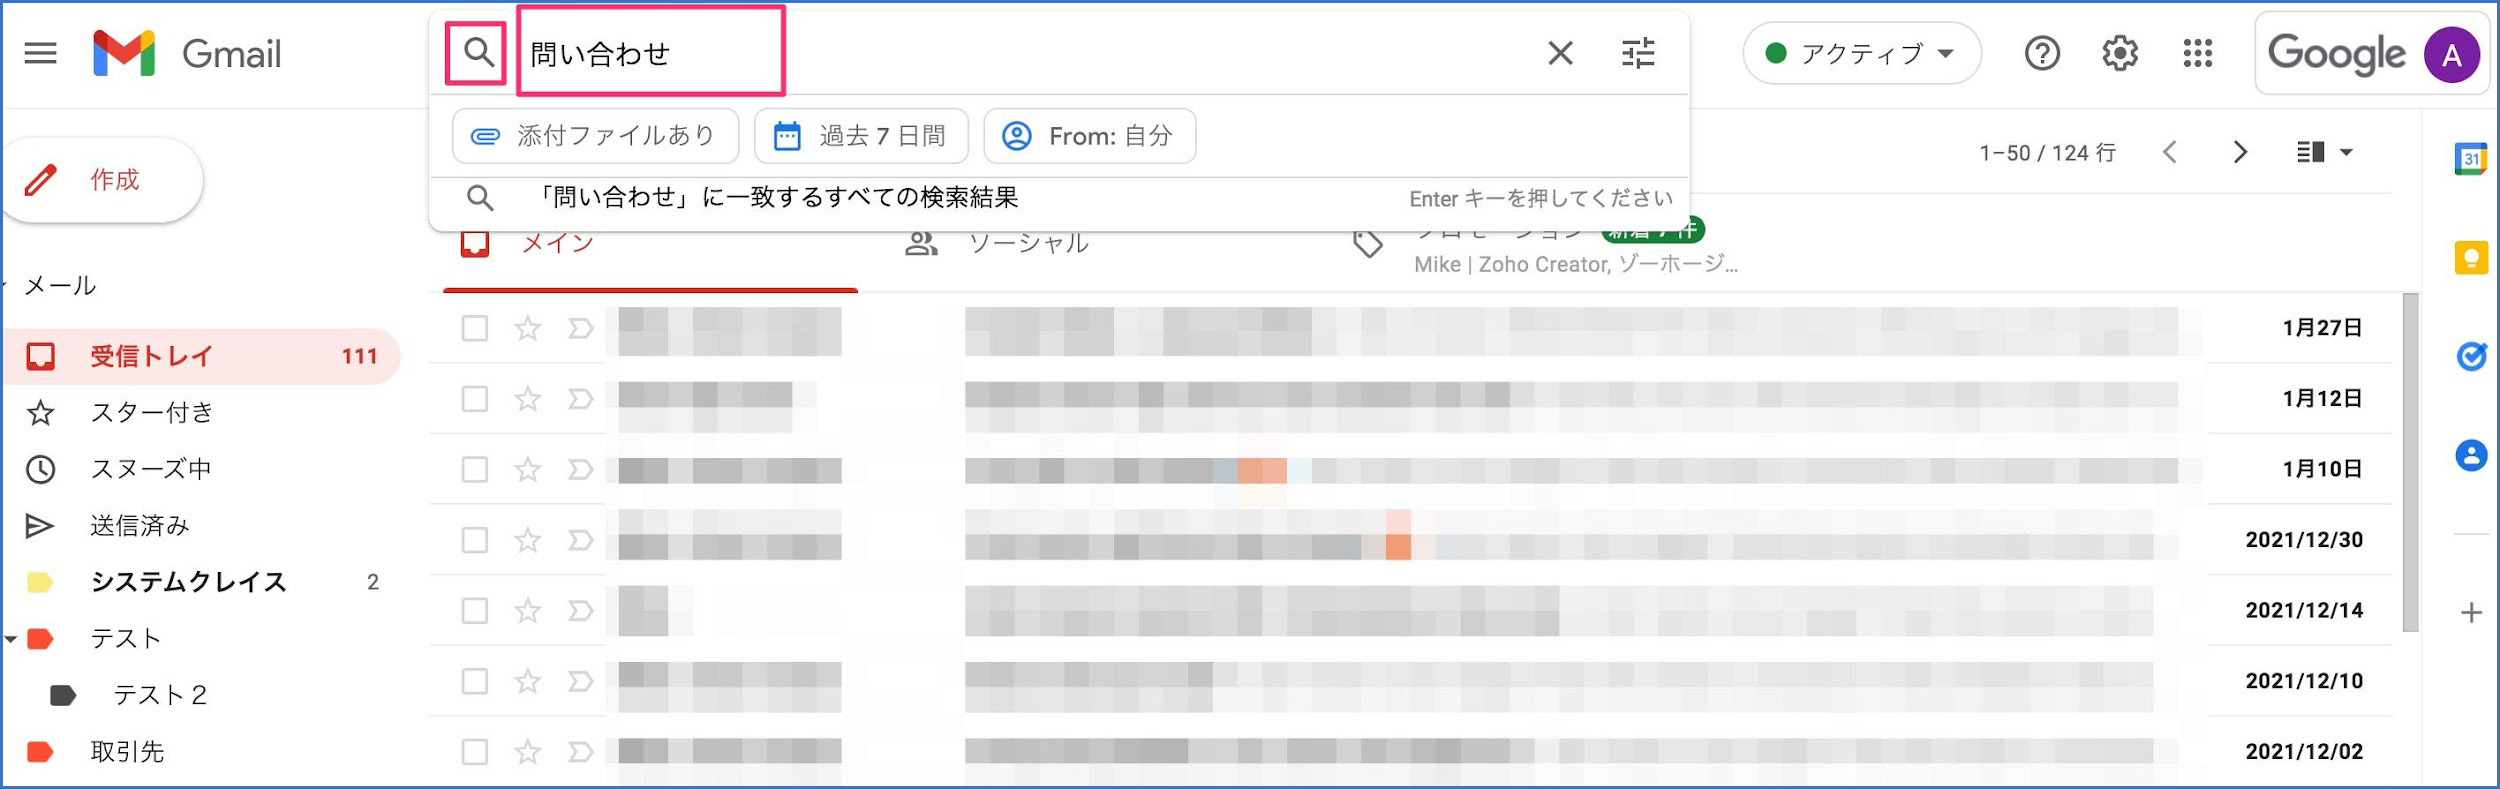Open Google Tasks side panel icon
2500x789 pixels.
coord(2471,356)
